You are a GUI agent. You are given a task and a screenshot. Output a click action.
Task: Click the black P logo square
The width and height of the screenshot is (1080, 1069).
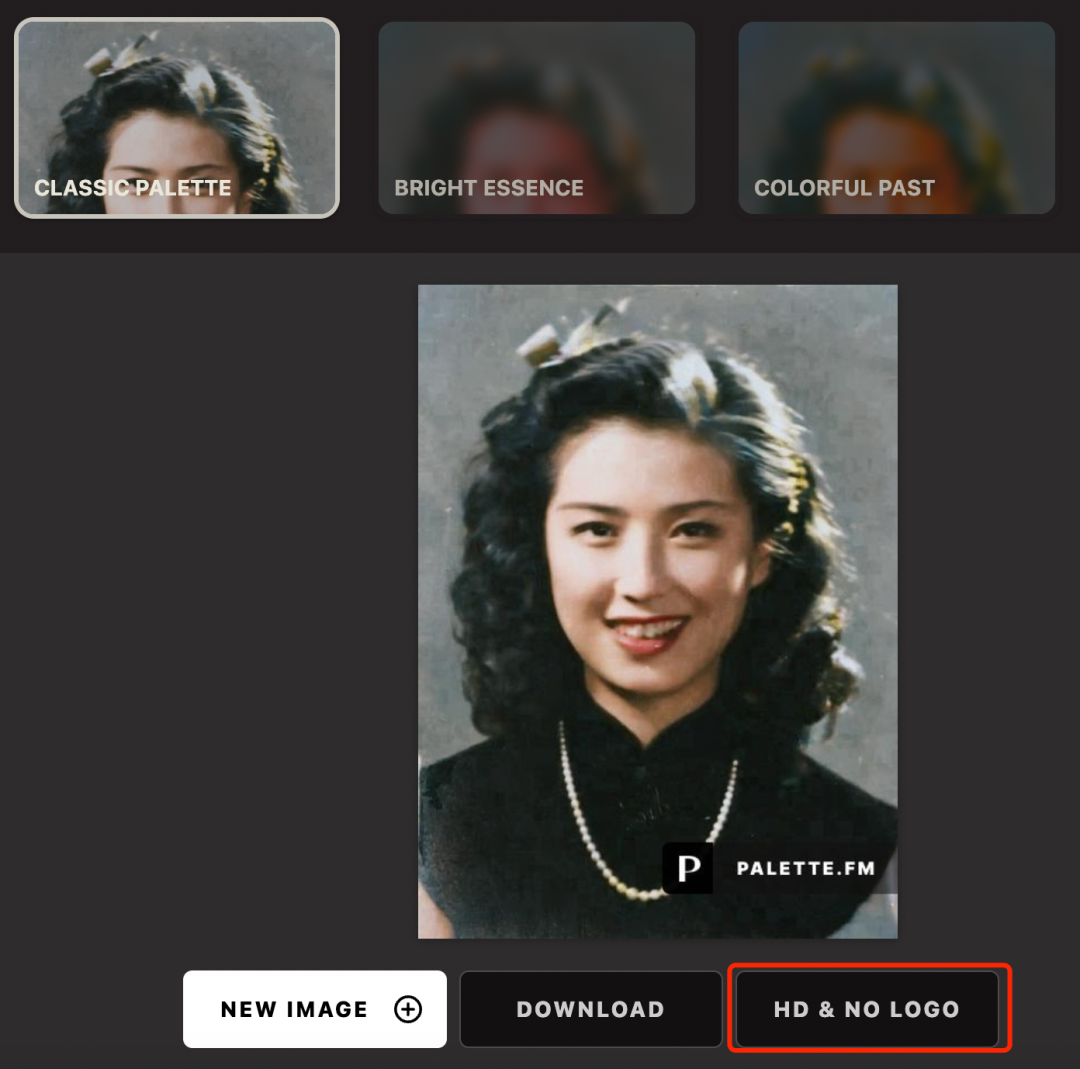point(688,868)
